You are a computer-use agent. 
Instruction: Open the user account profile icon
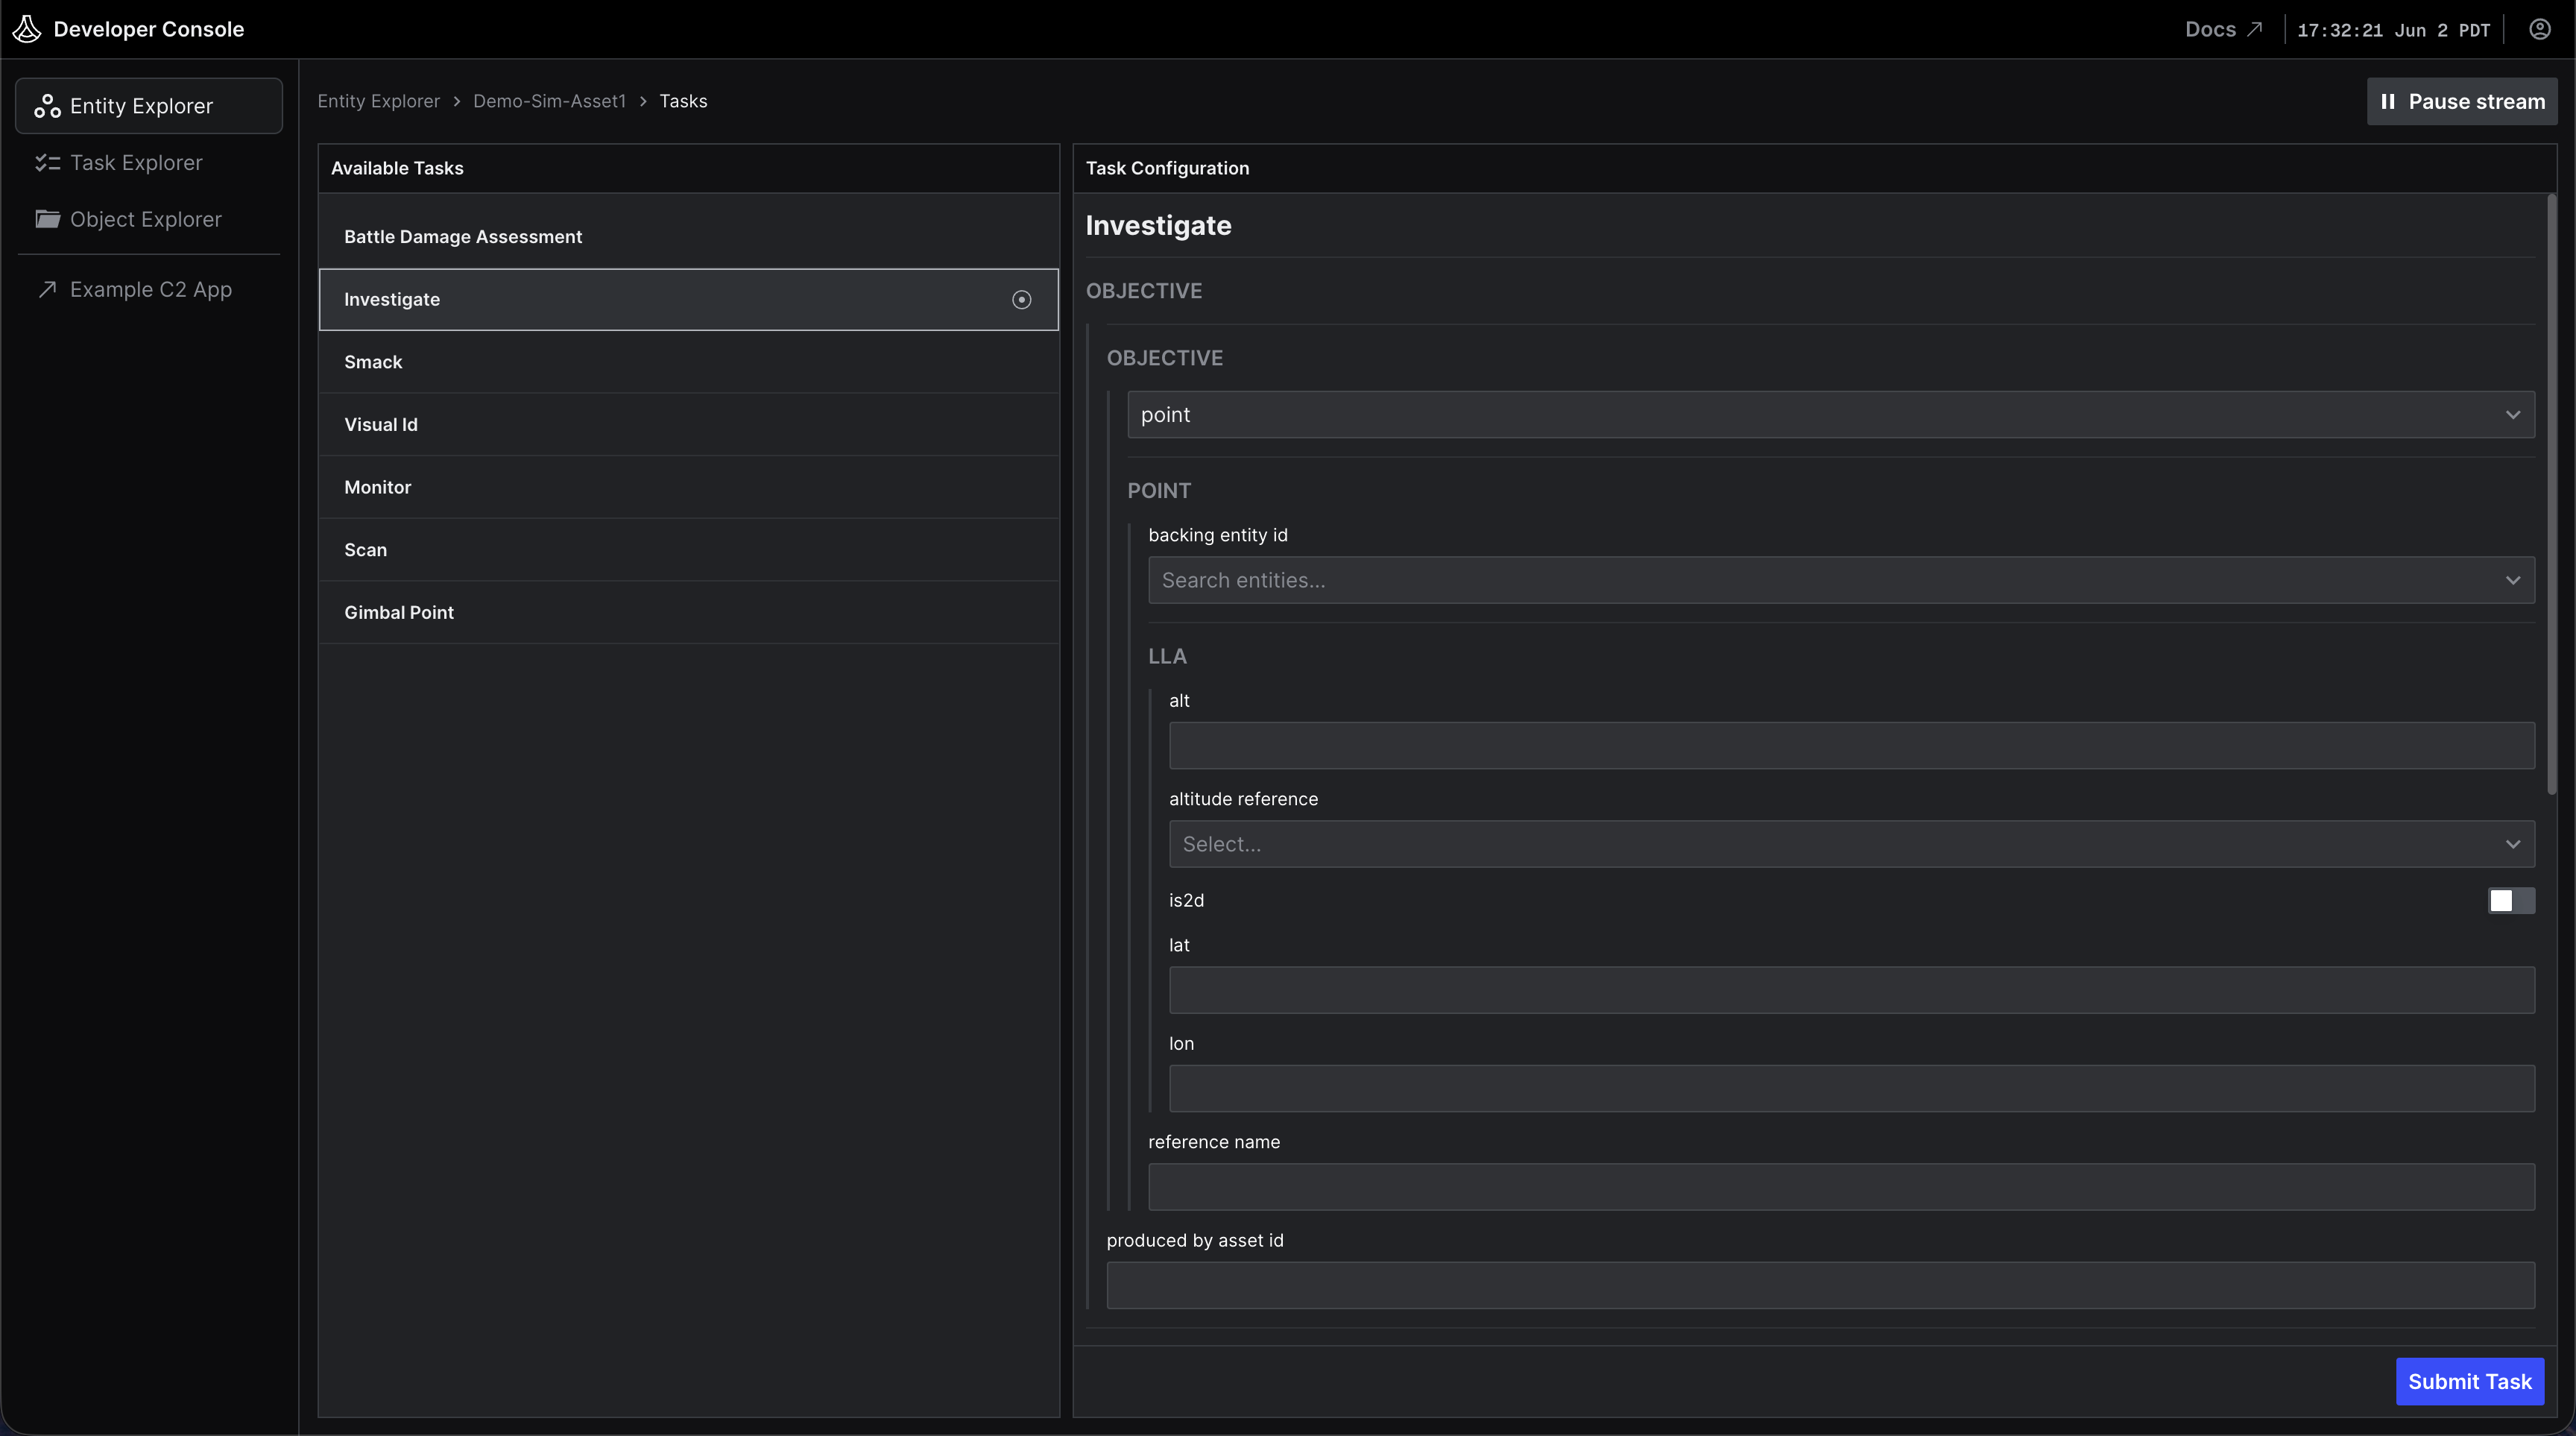[2540, 29]
